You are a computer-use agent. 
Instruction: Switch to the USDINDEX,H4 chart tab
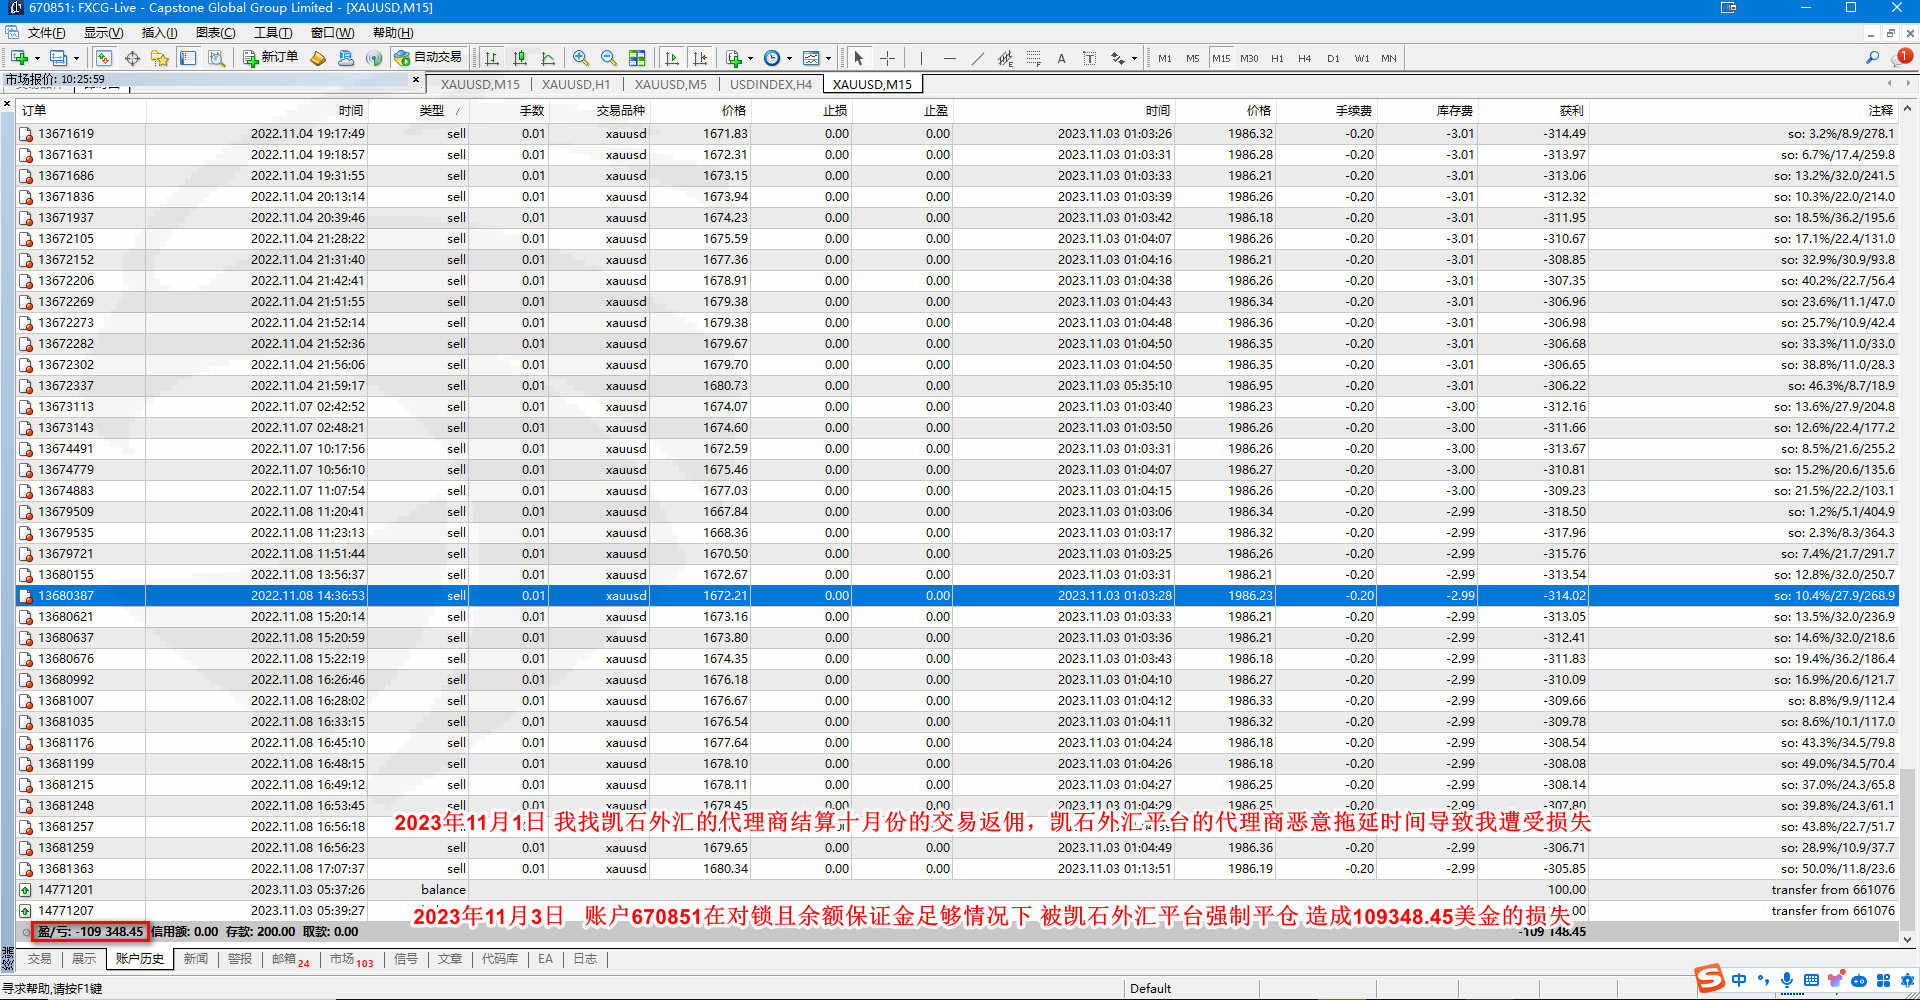click(770, 84)
